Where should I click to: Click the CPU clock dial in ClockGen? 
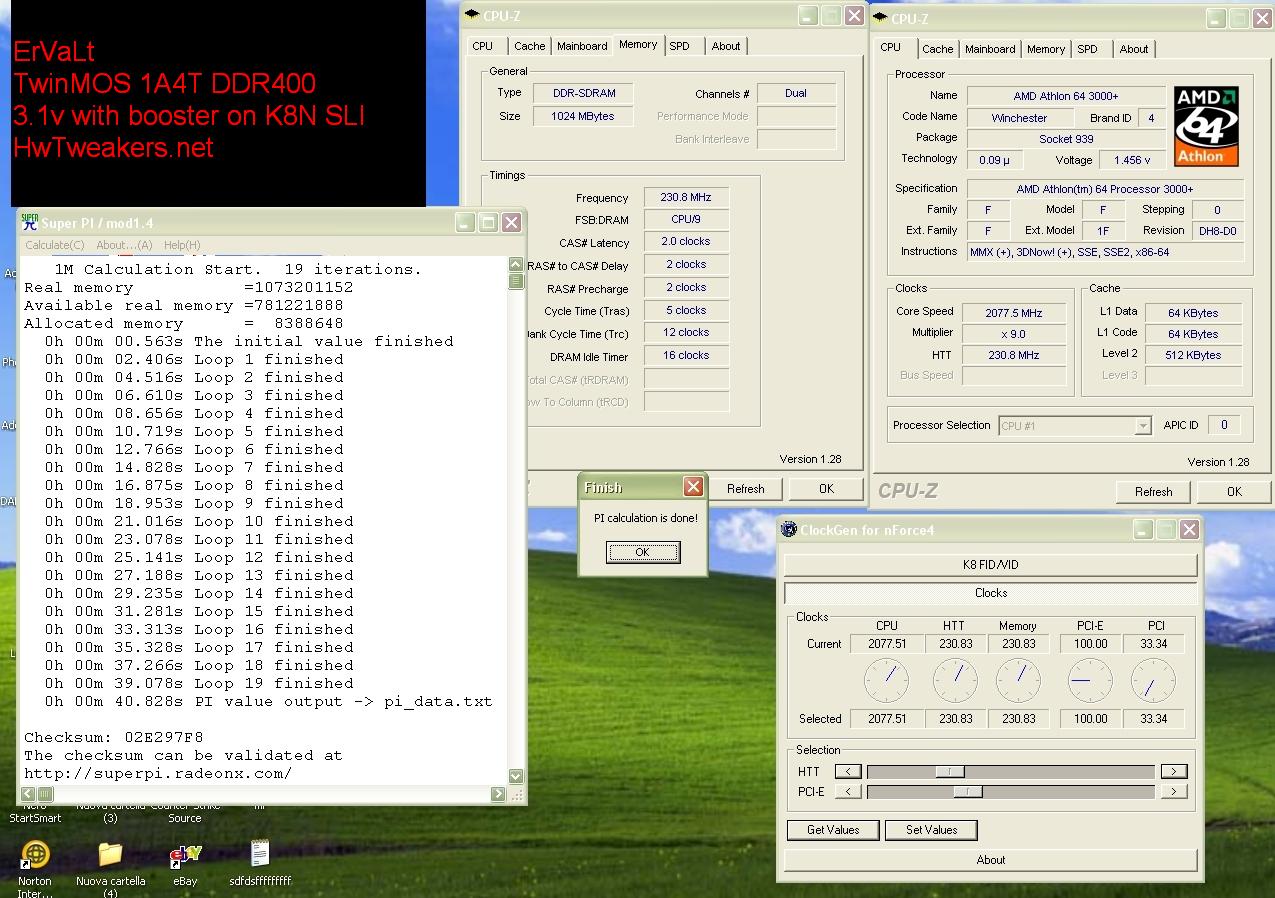886,680
